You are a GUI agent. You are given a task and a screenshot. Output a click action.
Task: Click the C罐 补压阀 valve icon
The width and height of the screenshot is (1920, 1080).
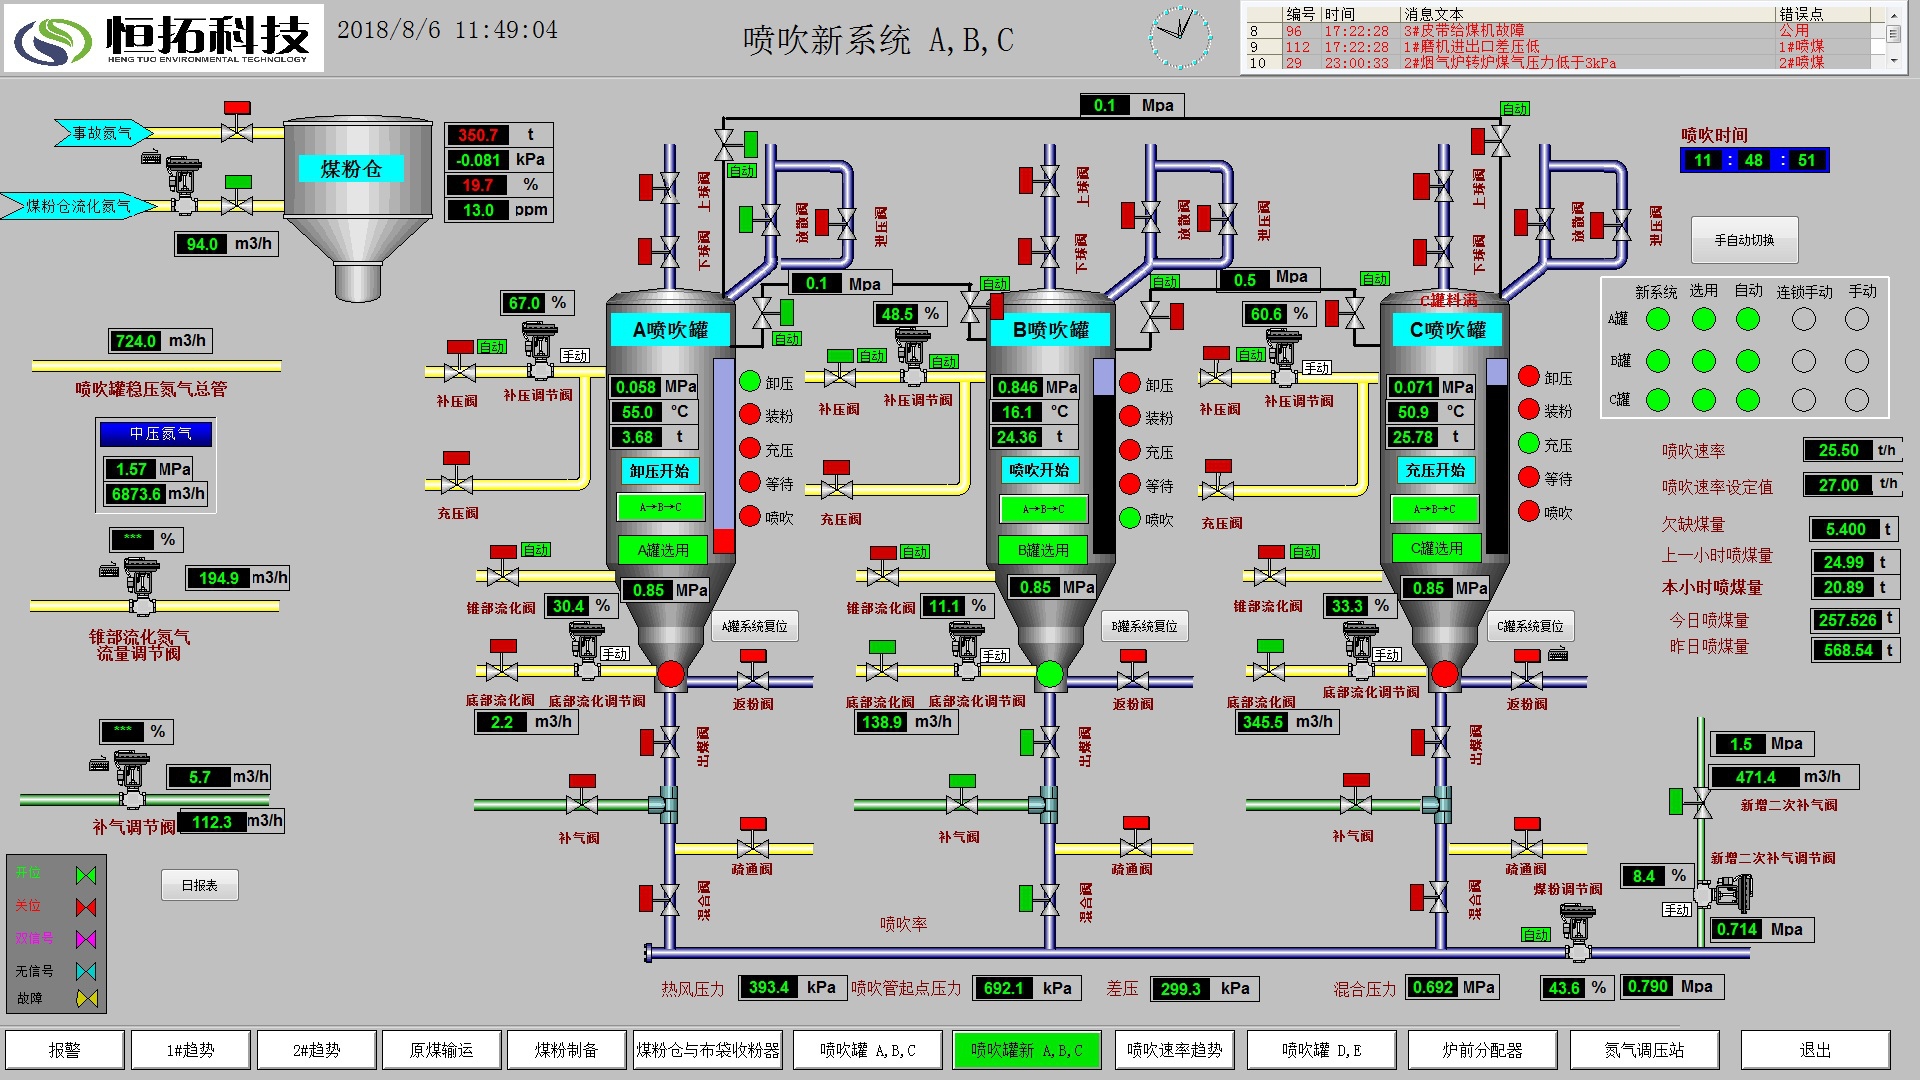point(1216,368)
